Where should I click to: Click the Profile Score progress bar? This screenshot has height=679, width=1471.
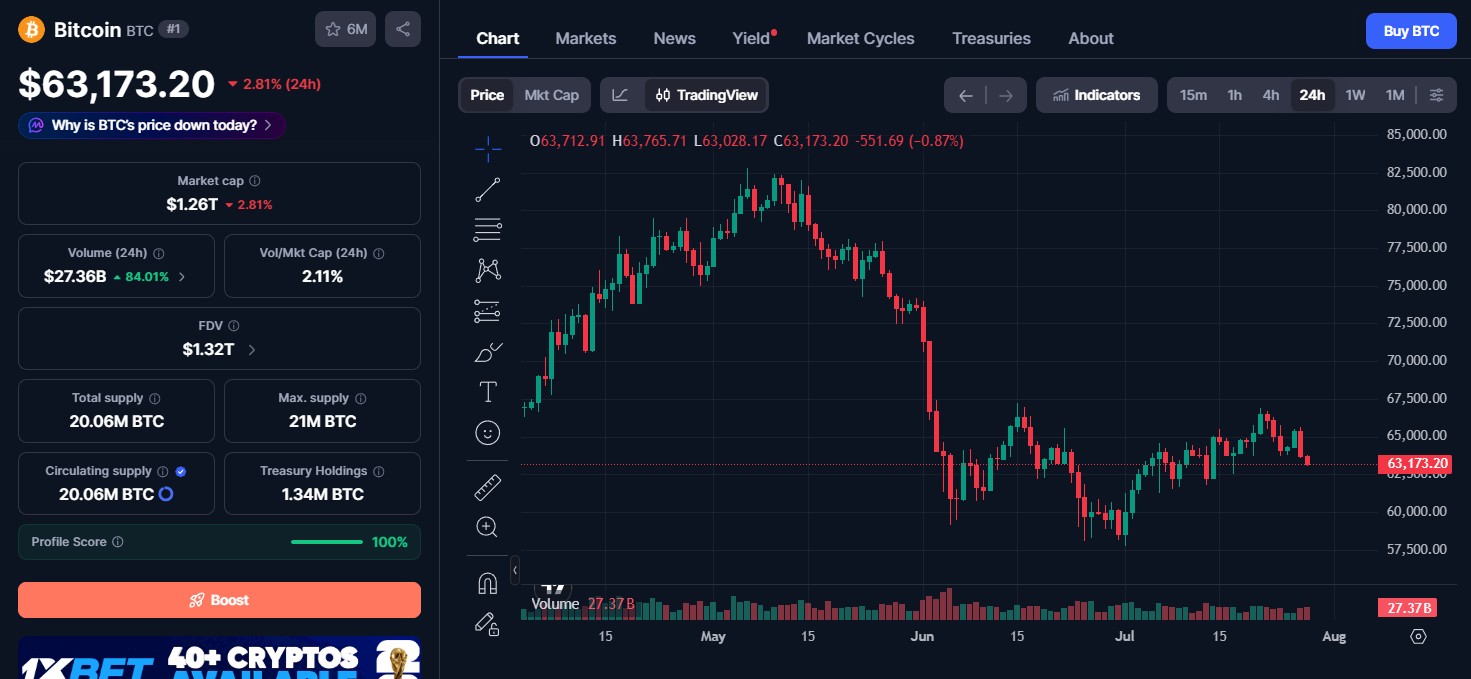[x=327, y=542]
